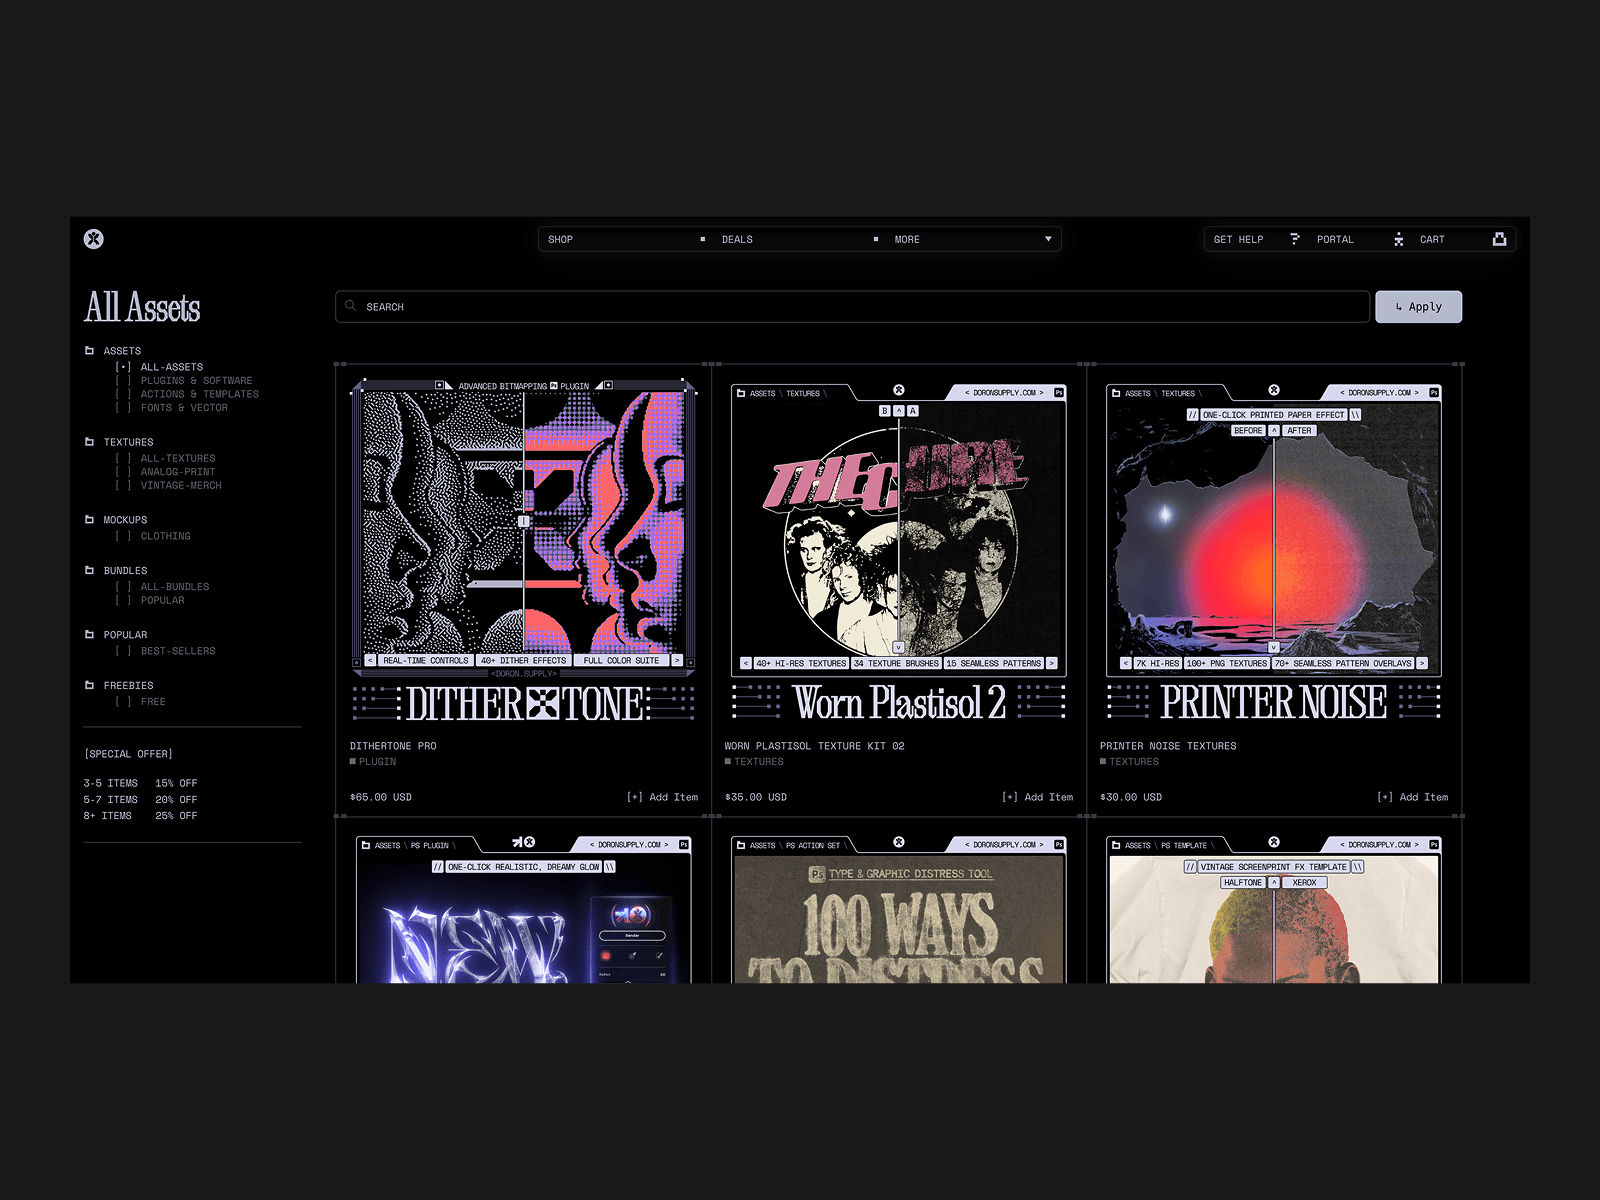Click the "PRINTER NOISE TEXTURES" title
The width and height of the screenshot is (1600, 1200).
click(x=1168, y=746)
